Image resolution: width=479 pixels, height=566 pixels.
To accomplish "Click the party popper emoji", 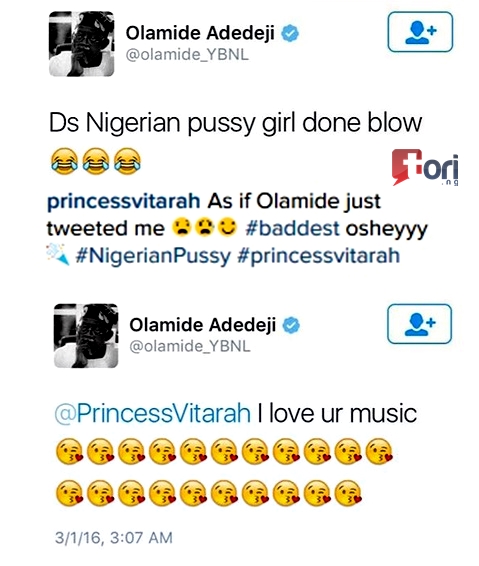I will tap(58, 254).
